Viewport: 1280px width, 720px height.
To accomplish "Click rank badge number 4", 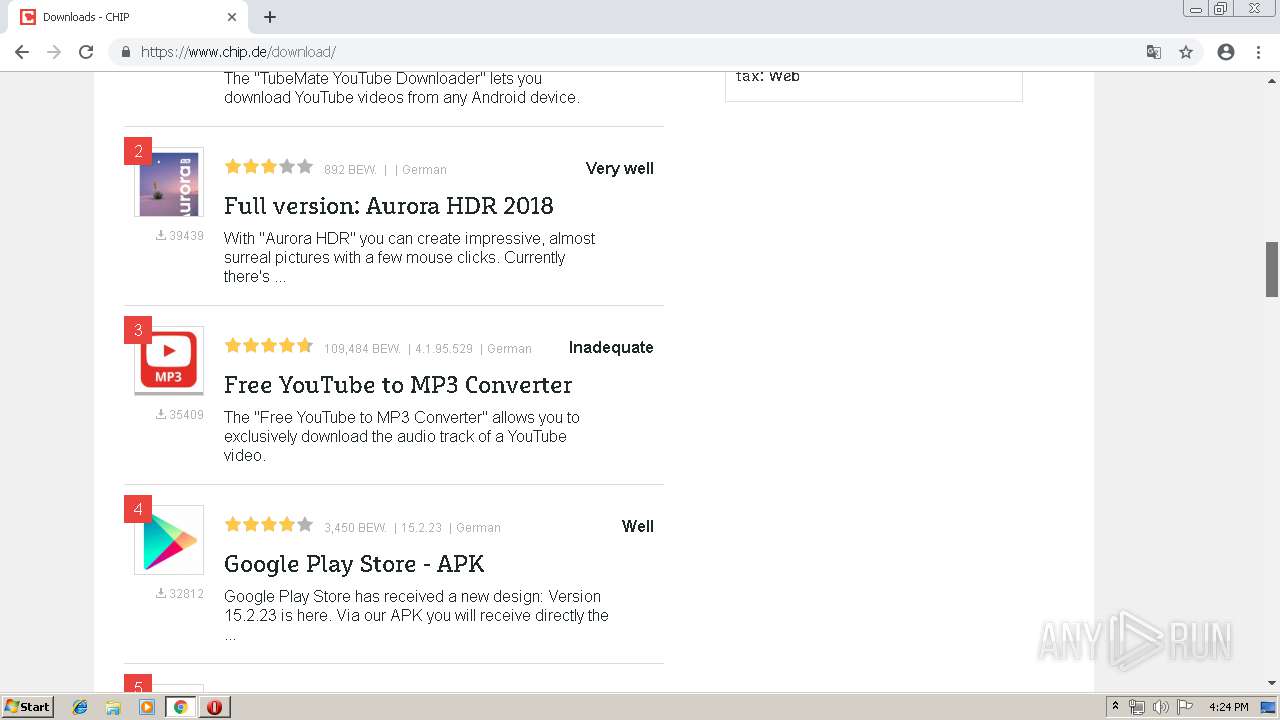I will coord(138,509).
